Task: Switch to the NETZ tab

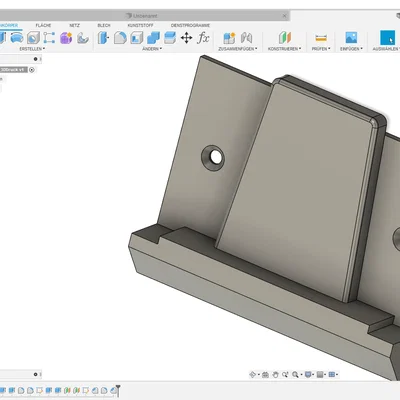Action: point(74,25)
